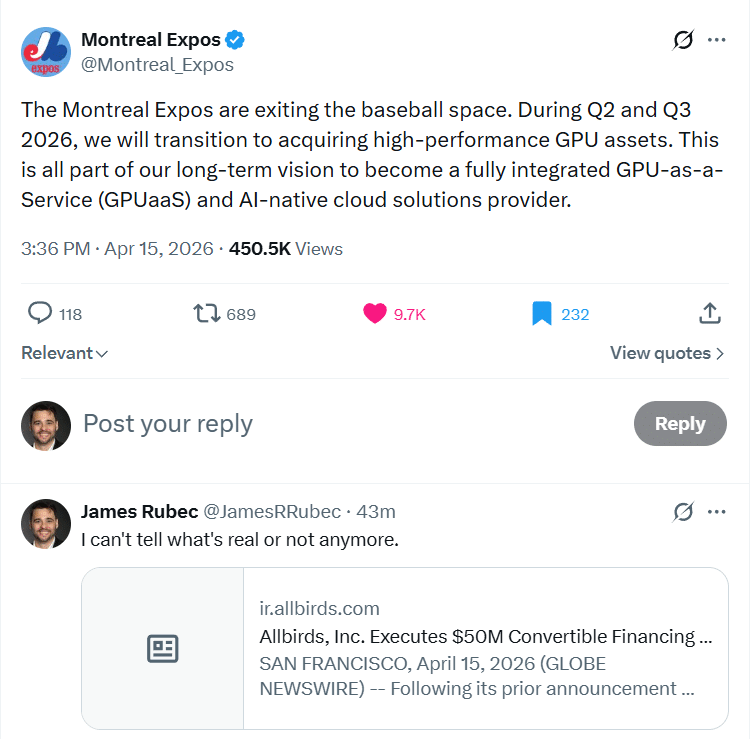752x739 pixels.
Task: Click the @Montreal_Expos handle
Action: pos(157,65)
